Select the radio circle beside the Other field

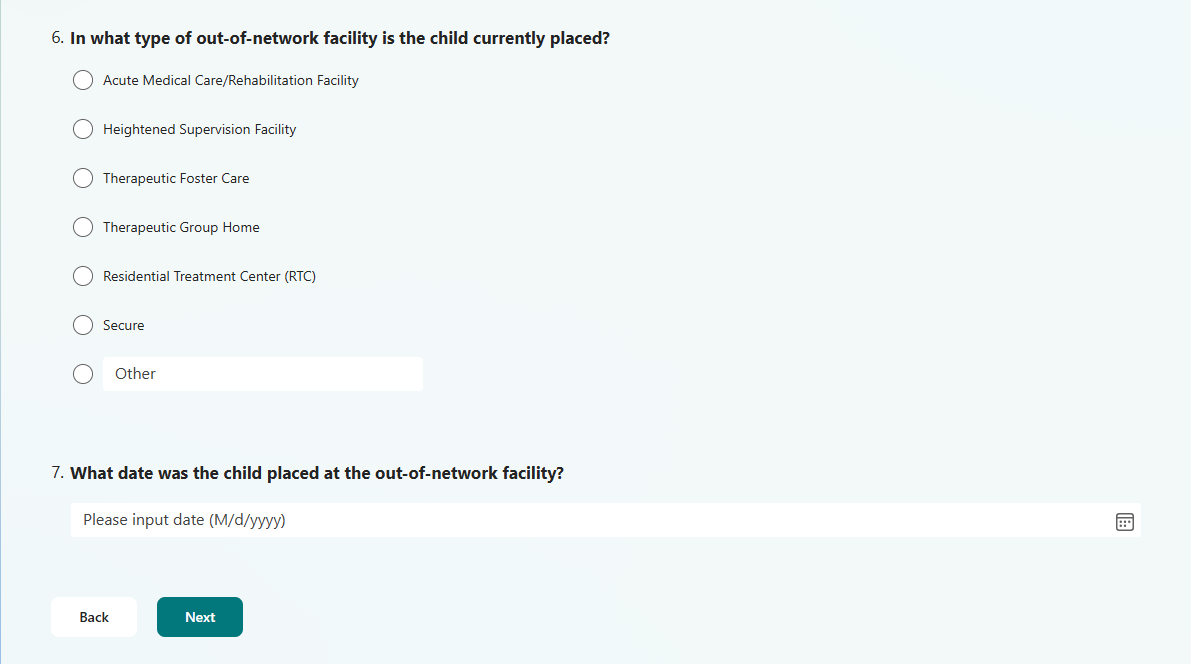pyautogui.click(x=84, y=374)
